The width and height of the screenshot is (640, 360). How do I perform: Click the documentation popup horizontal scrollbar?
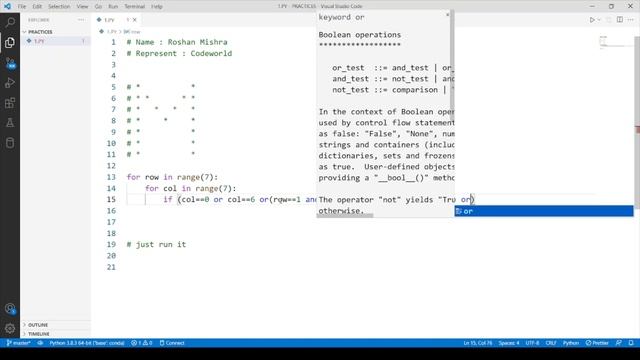tap(345, 216)
